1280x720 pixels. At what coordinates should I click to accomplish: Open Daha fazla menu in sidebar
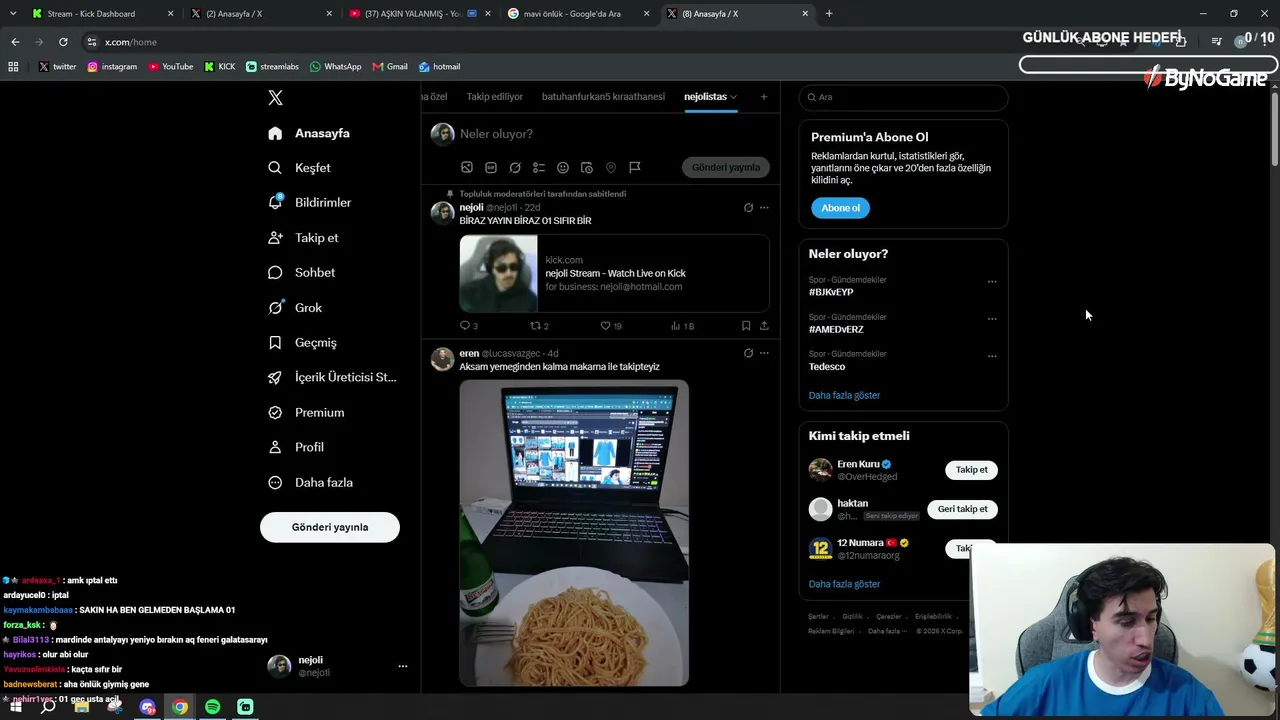[310, 482]
